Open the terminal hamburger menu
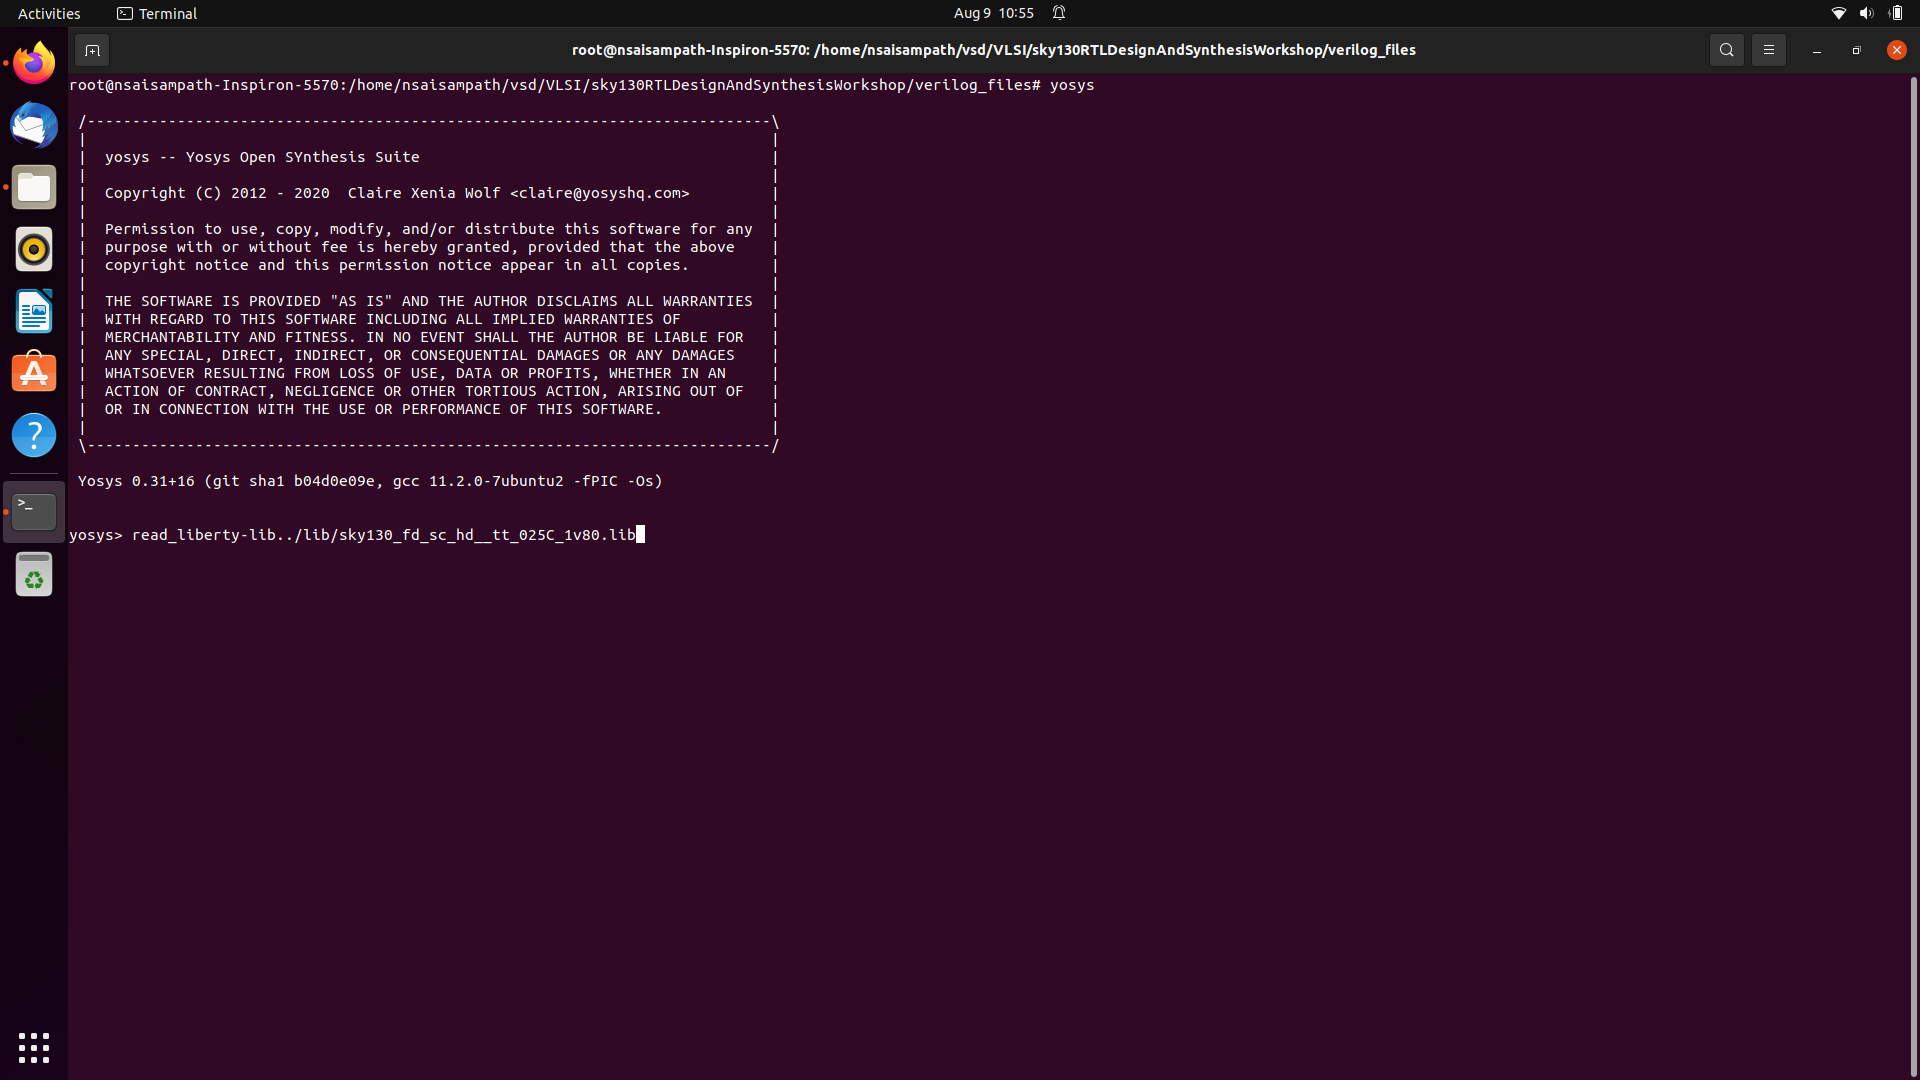The width and height of the screenshot is (1920, 1080). [1768, 50]
